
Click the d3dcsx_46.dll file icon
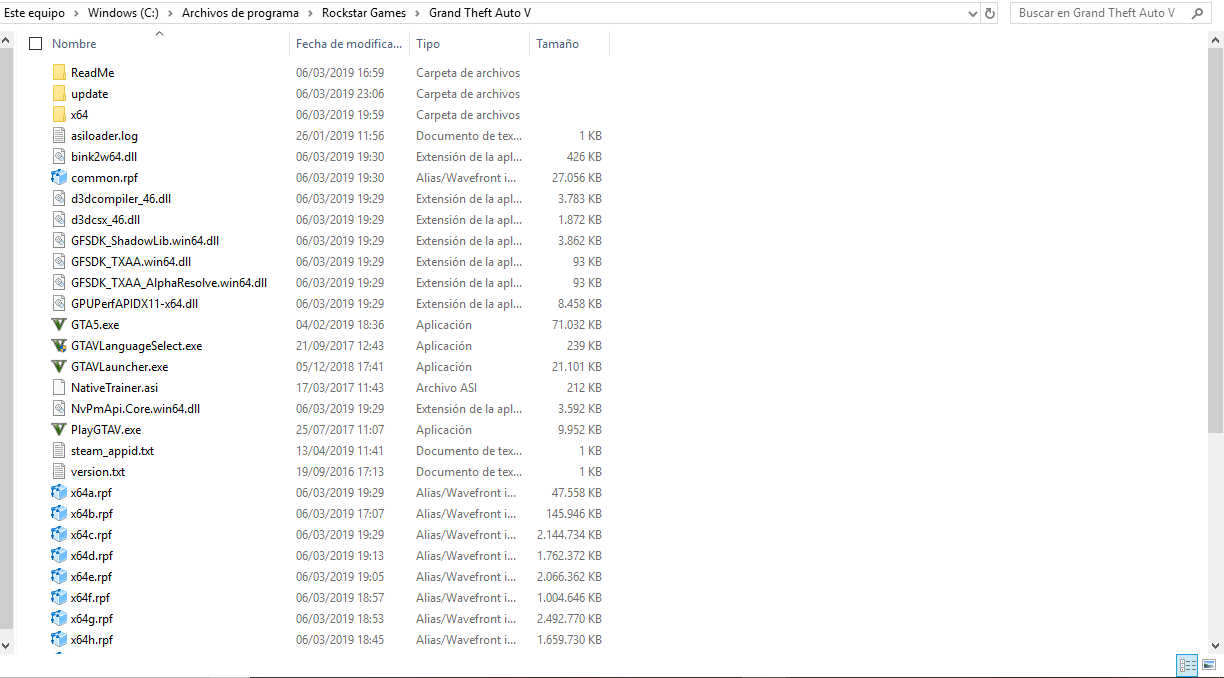pyautogui.click(x=59, y=220)
